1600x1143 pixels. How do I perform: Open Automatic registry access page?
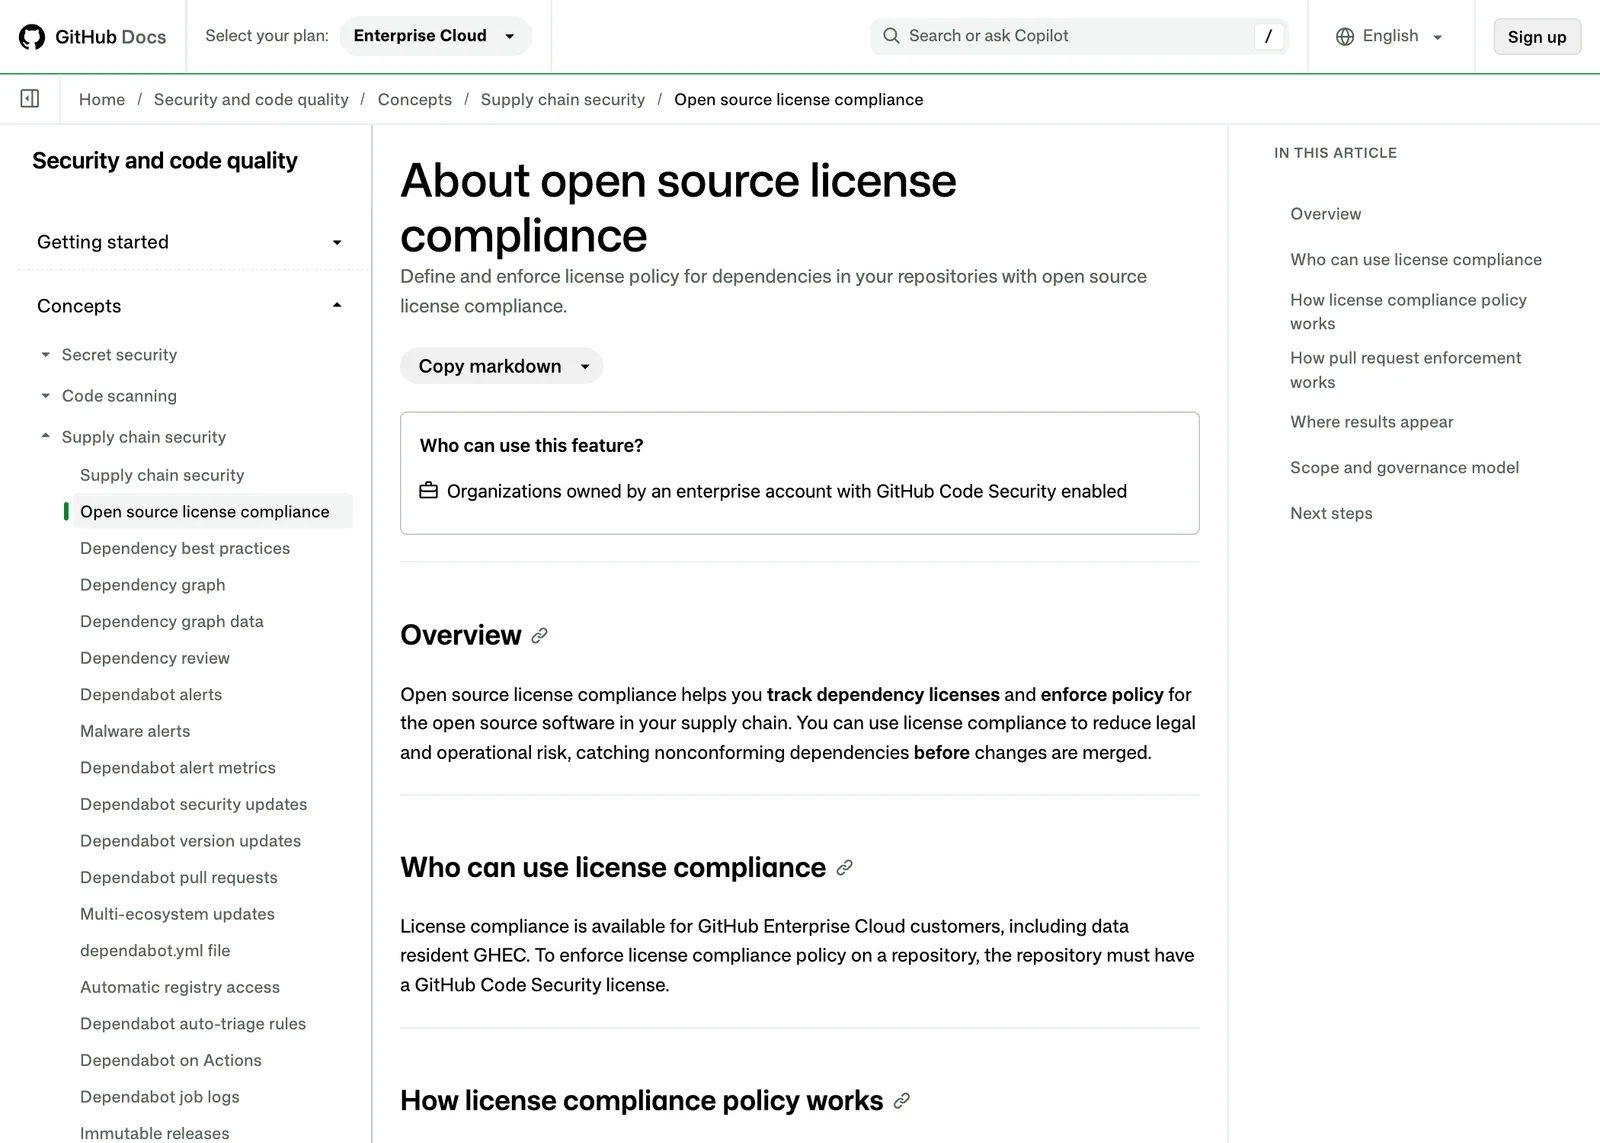[180, 987]
